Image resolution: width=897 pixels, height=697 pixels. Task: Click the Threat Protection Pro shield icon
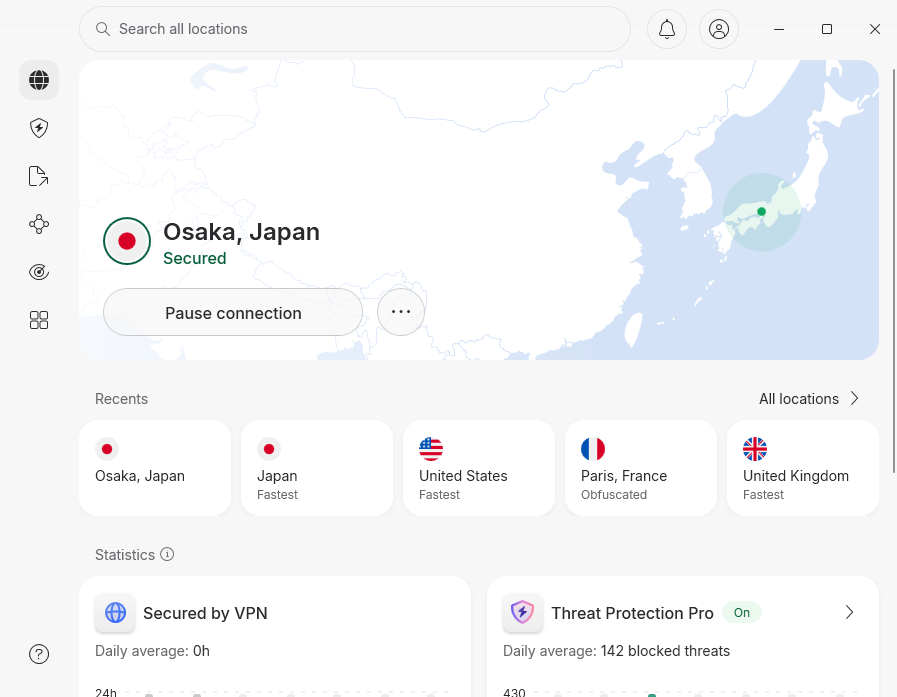pos(523,613)
